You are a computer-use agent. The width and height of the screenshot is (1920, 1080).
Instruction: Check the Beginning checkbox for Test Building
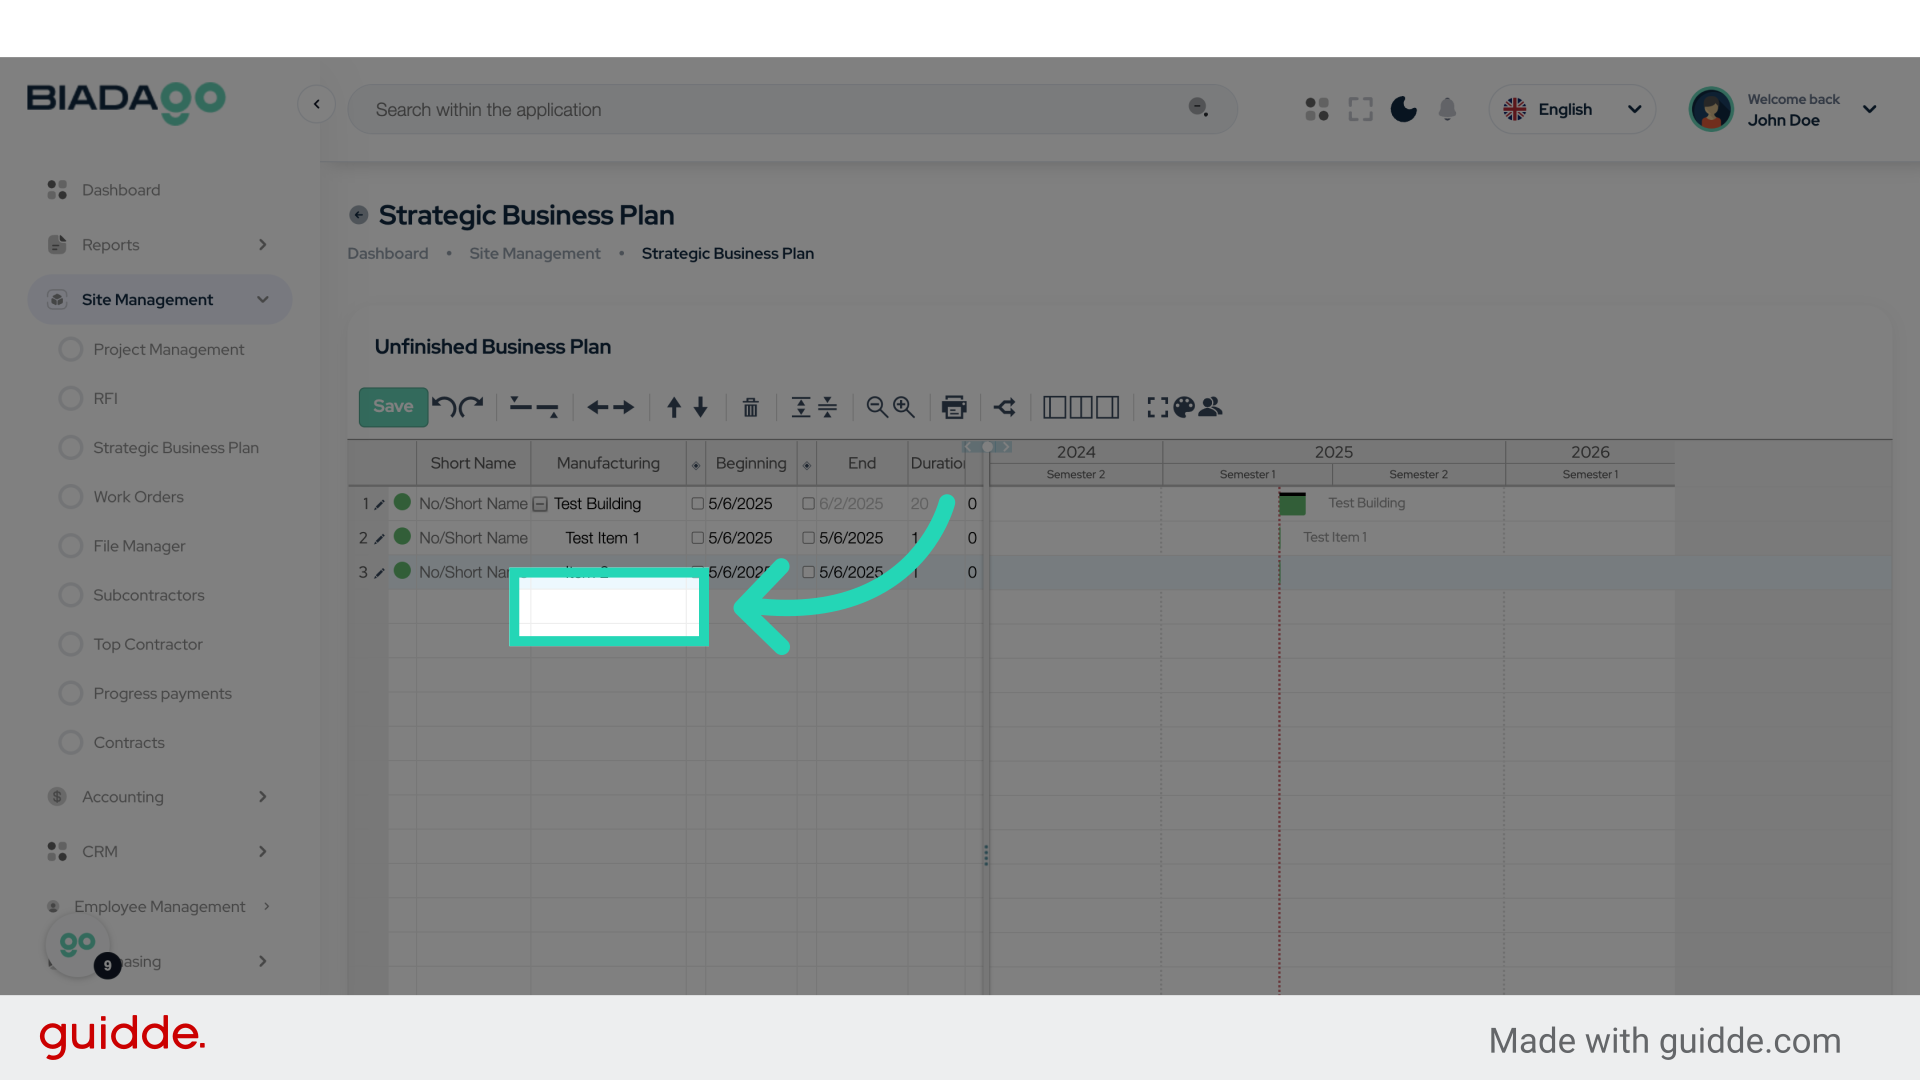pos(698,504)
